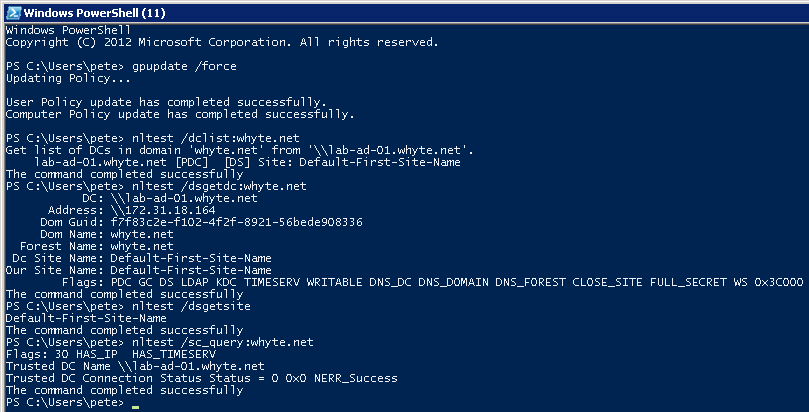Click the nltest /sc_query:whyte.net command

(223, 343)
